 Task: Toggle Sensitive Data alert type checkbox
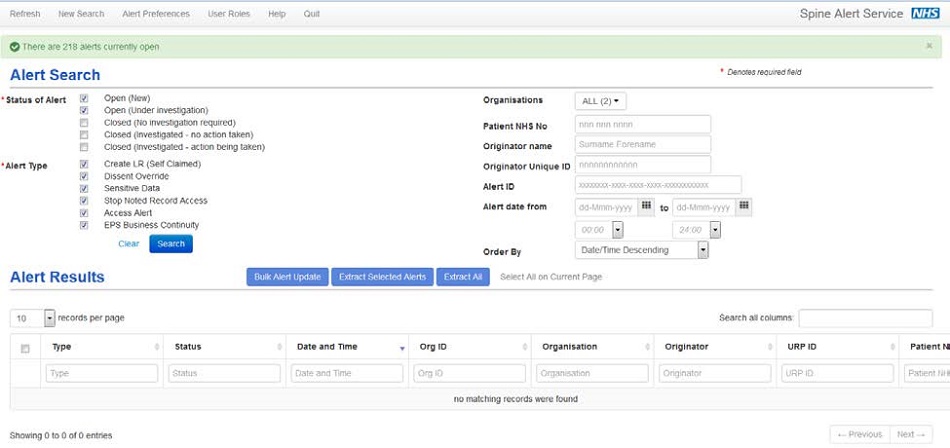pos(84,189)
